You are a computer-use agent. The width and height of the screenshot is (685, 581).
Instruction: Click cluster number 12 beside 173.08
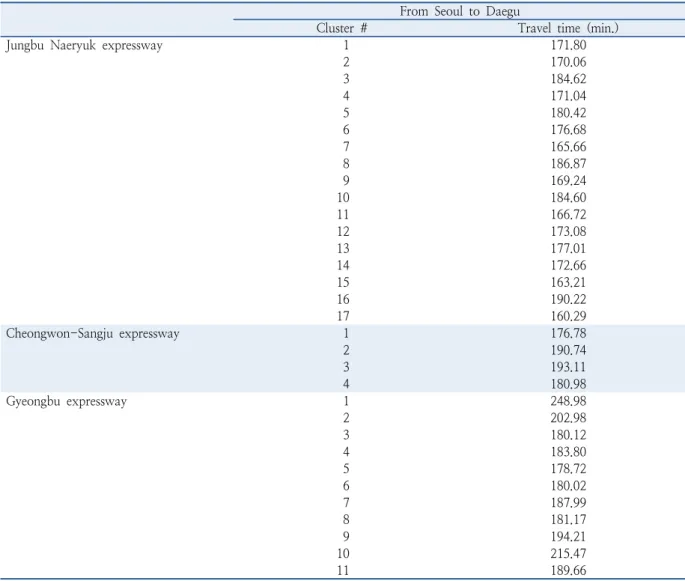coord(343,232)
